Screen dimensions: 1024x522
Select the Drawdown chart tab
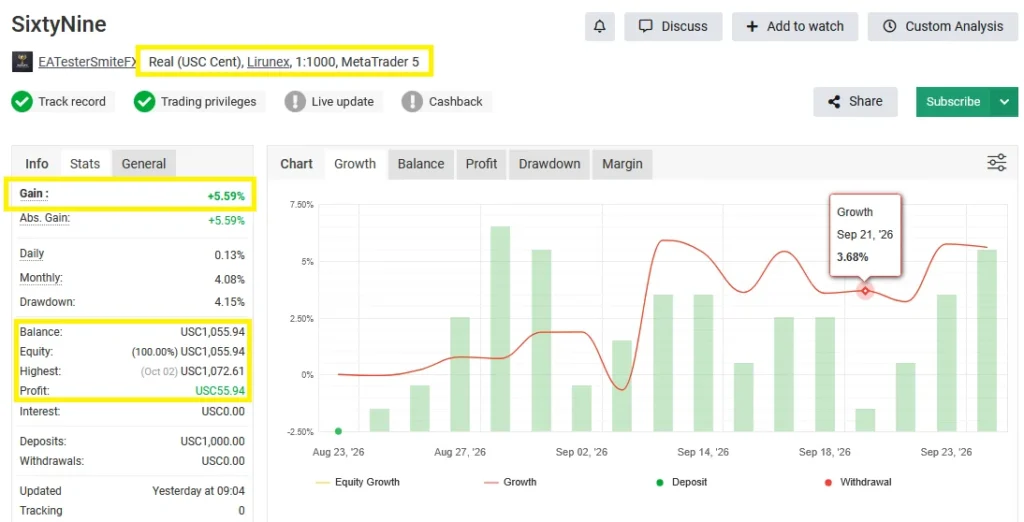tap(549, 164)
